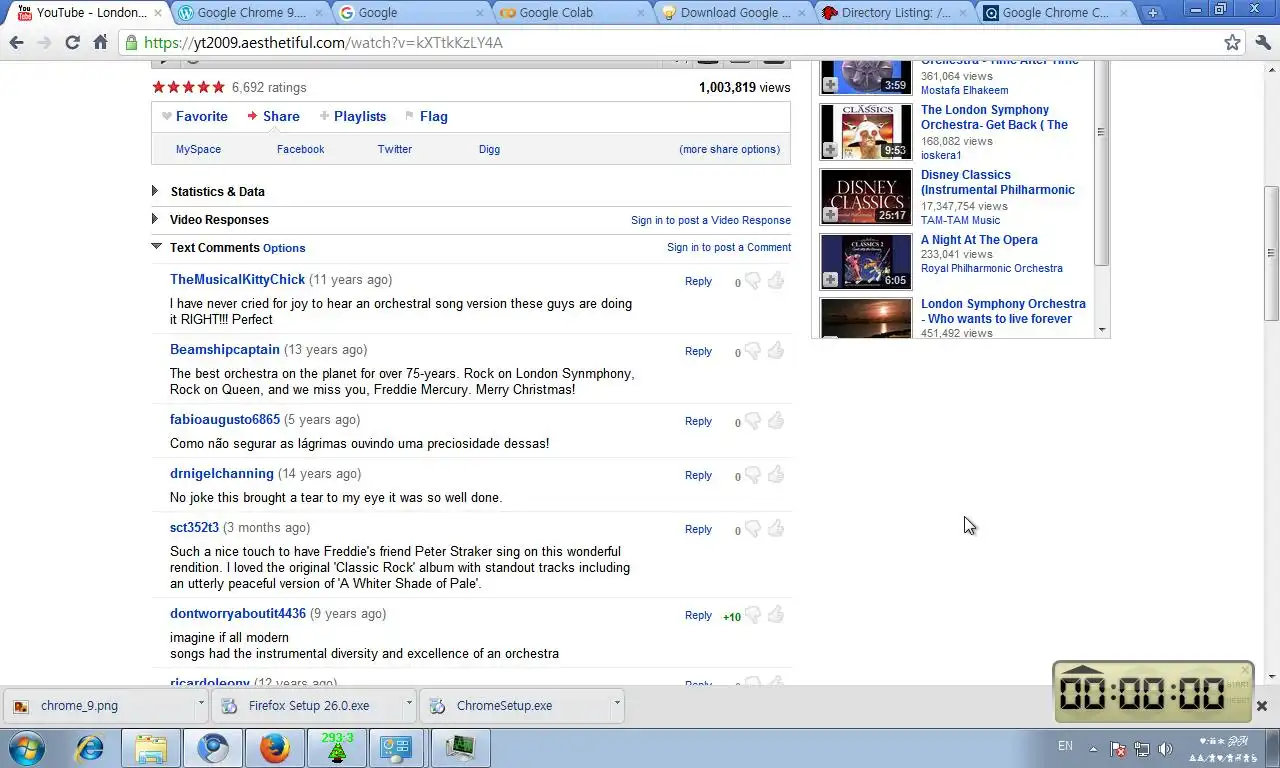Open Beamshipcaptain's user profile
Screen dimensions: 1280x768
point(225,349)
